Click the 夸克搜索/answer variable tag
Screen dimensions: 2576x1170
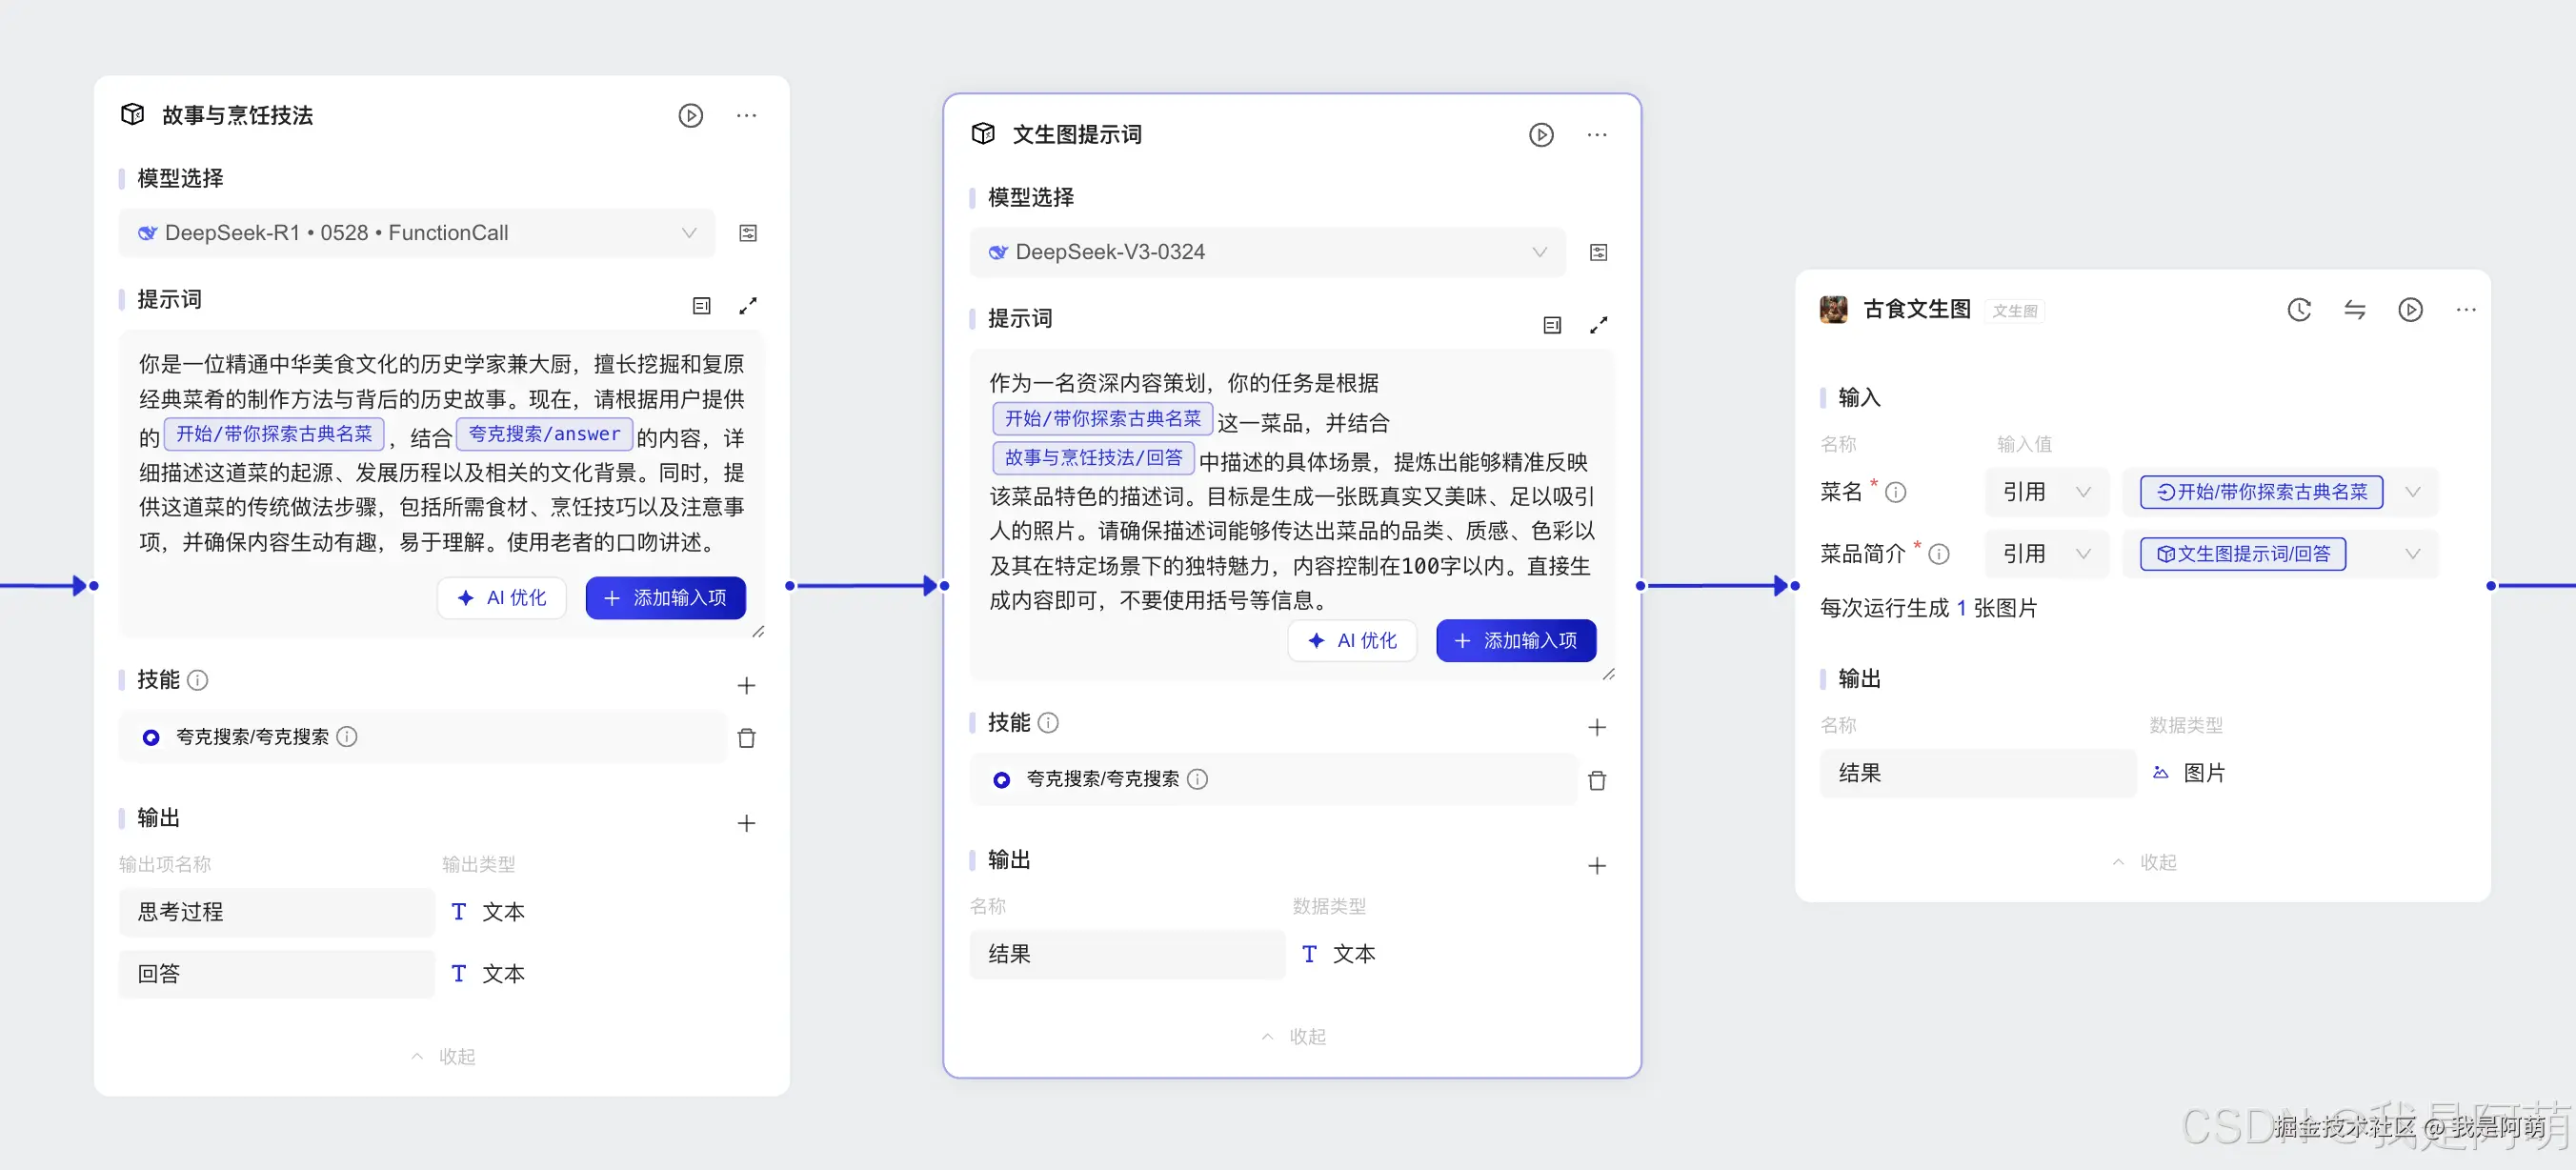(544, 434)
